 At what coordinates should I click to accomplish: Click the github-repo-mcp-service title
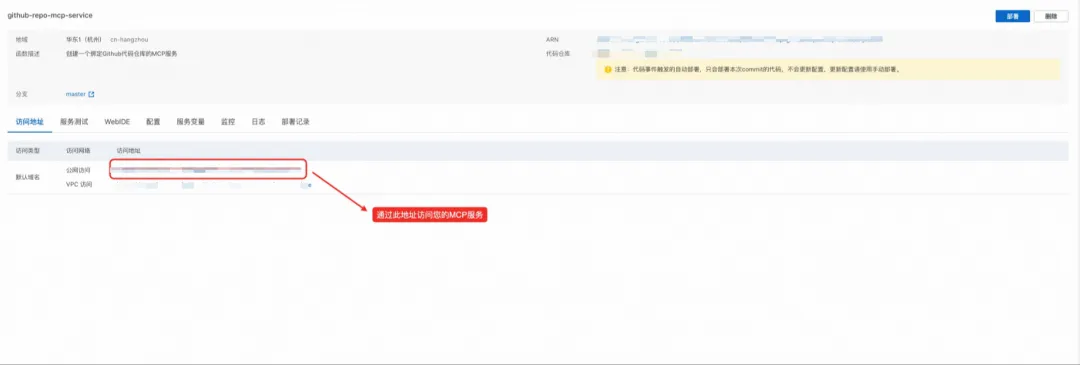50,15
